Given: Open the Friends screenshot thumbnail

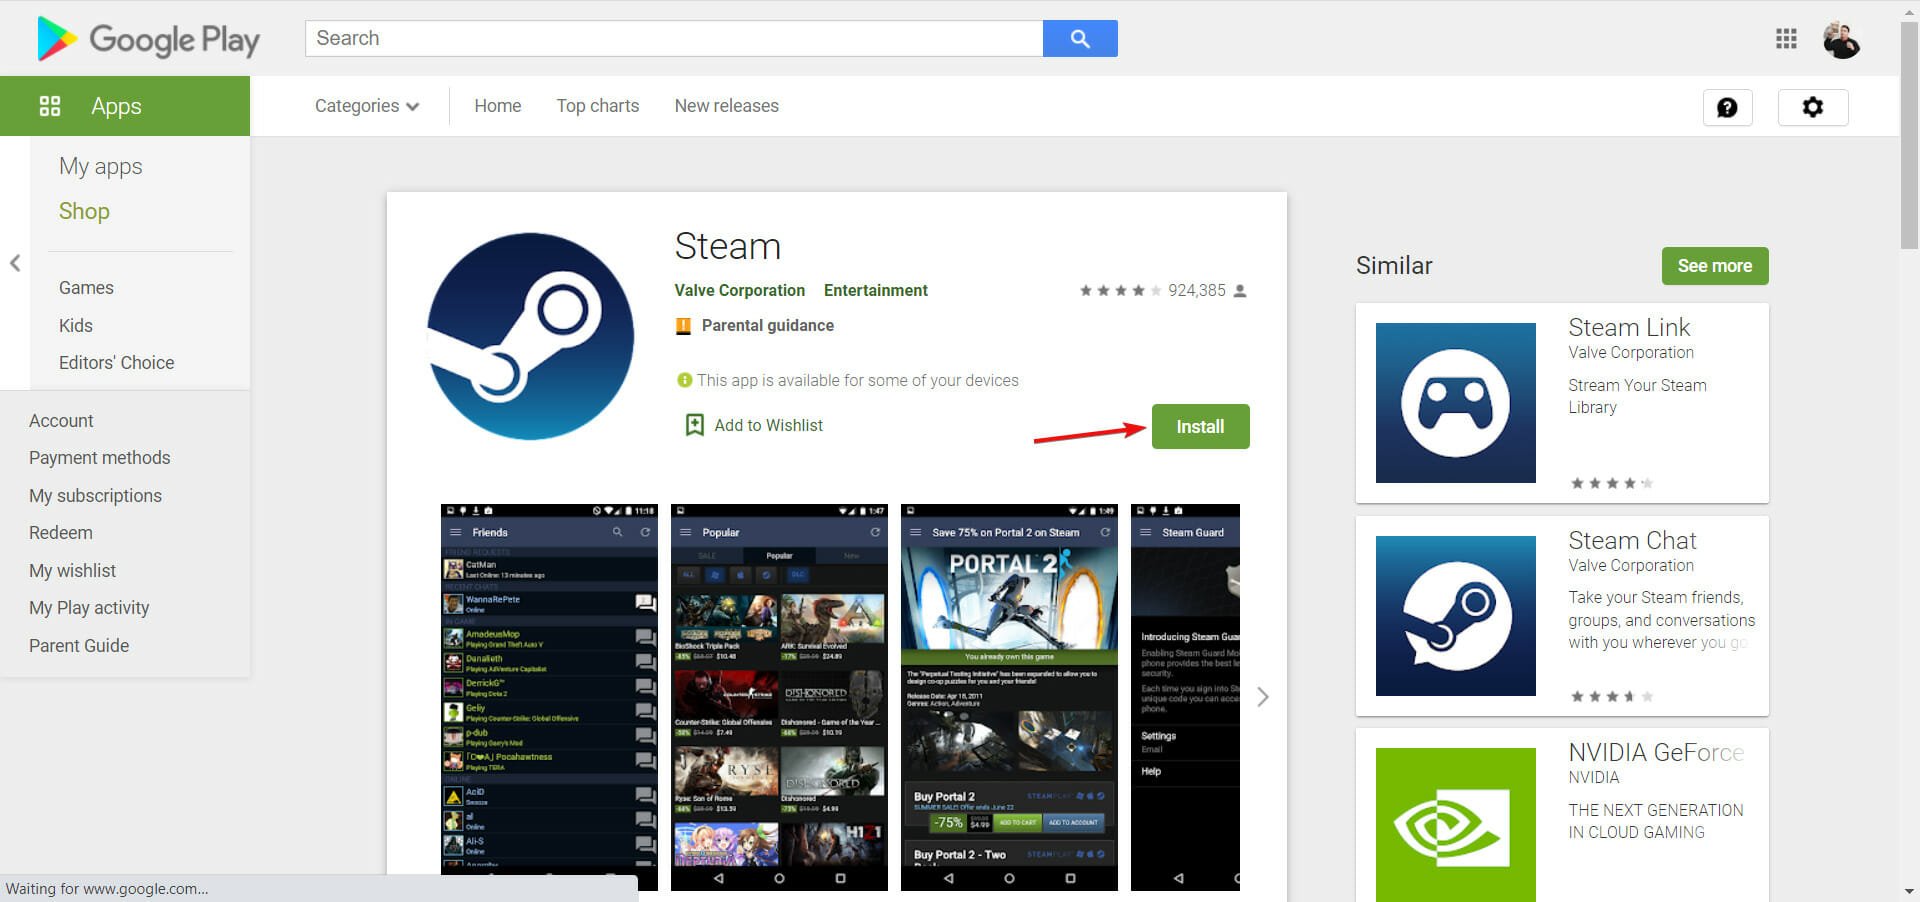Looking at the screenshot, I should click(549, 697).
